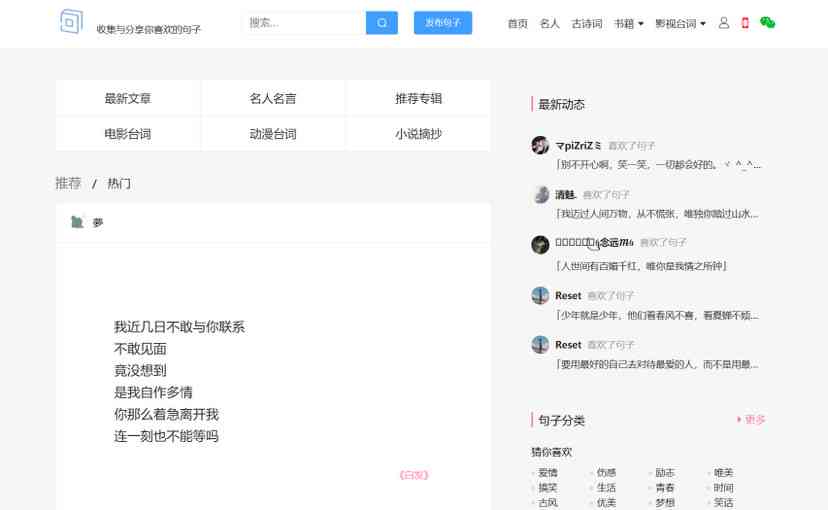Click the author name 梦
Image resolution: width=828 pixels, height=510 pixels.
tap(98, 222)
